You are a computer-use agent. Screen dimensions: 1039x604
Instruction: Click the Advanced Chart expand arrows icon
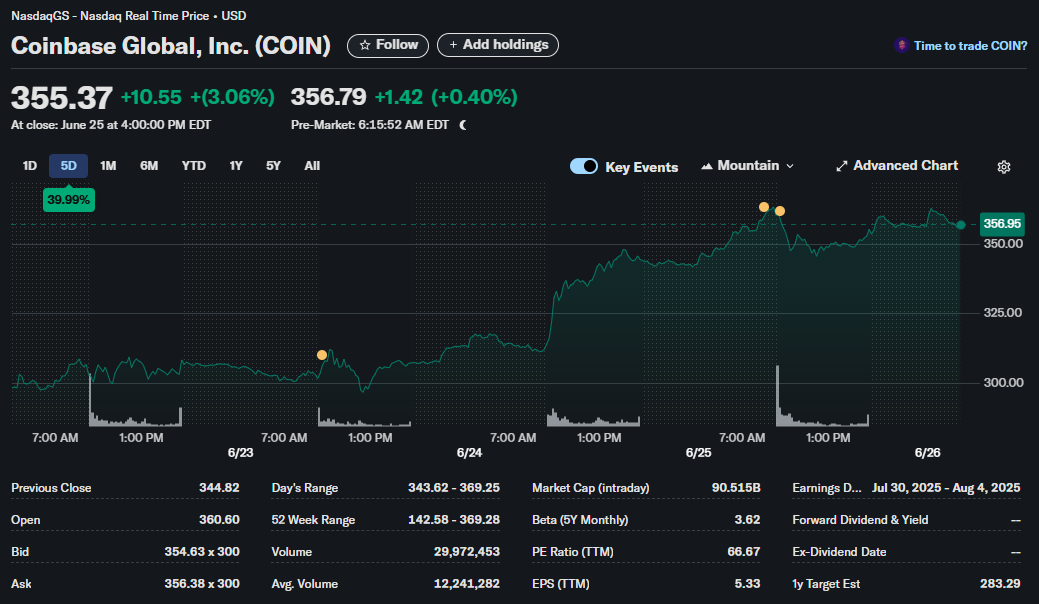[842, 166]
